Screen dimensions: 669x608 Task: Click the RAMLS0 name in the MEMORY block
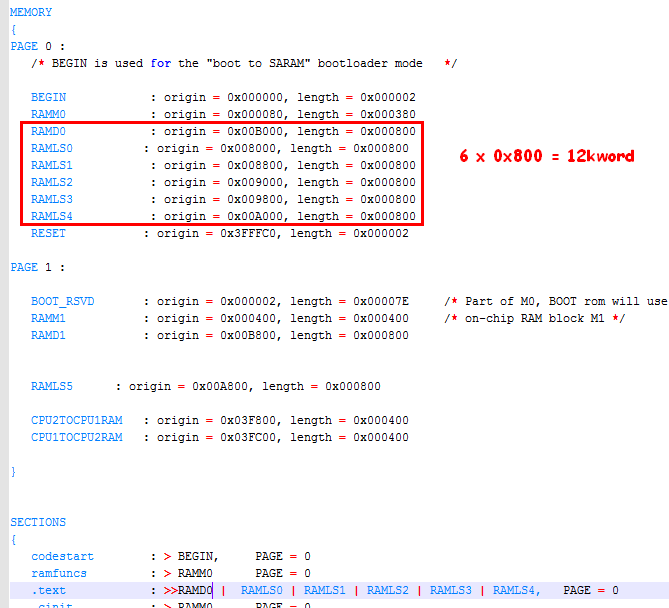[52, 148]
